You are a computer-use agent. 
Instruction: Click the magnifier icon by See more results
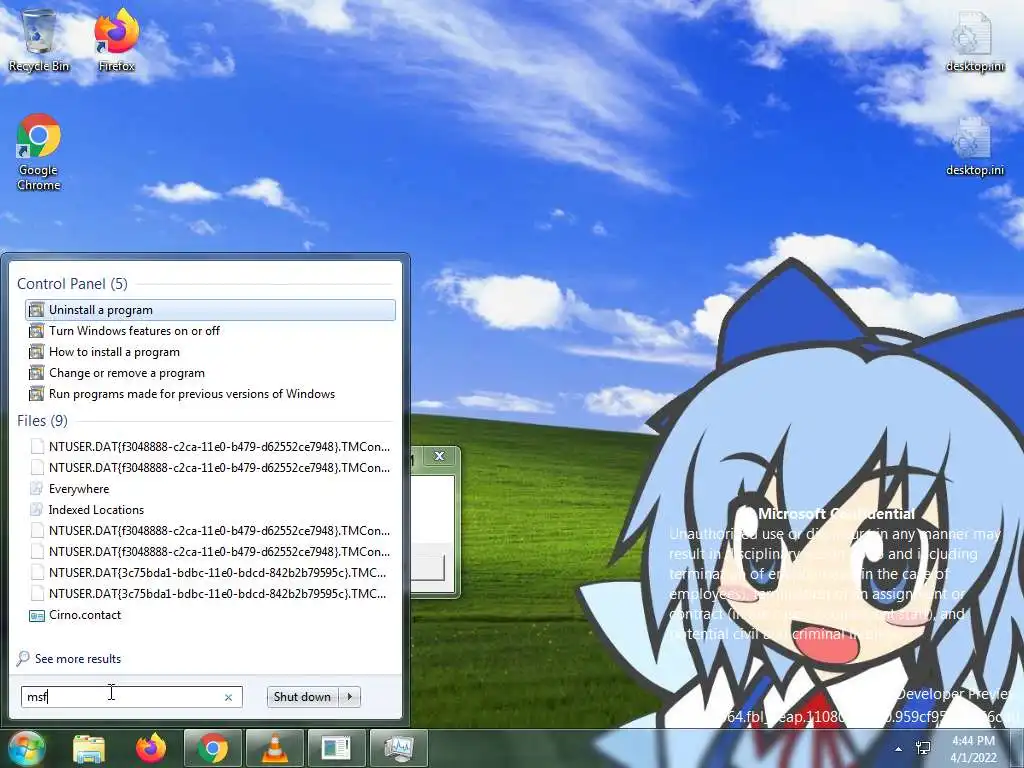(23, 658)
